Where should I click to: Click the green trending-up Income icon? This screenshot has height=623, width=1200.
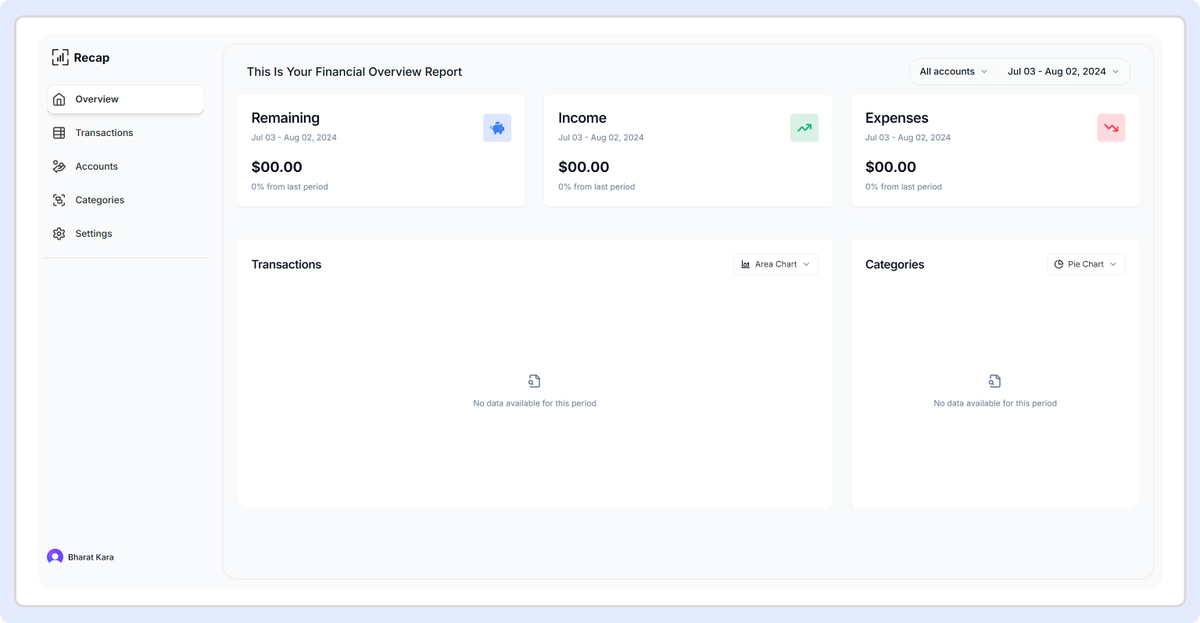tap(804, 128)
